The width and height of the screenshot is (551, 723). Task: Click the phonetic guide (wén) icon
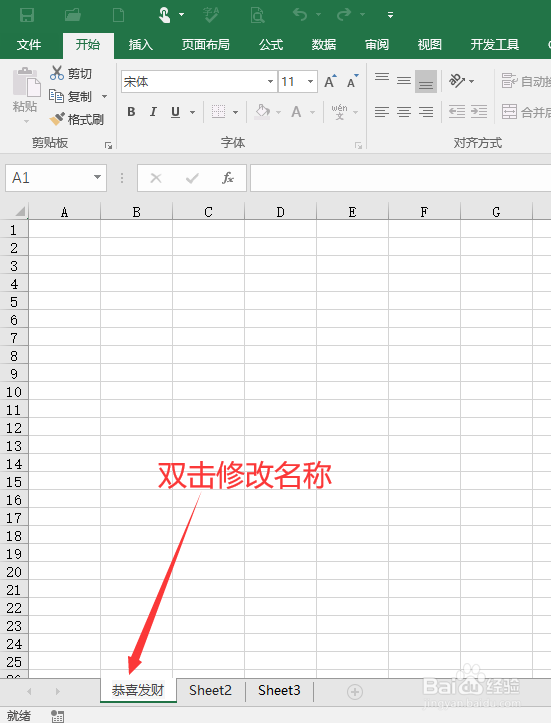(339, 112)
